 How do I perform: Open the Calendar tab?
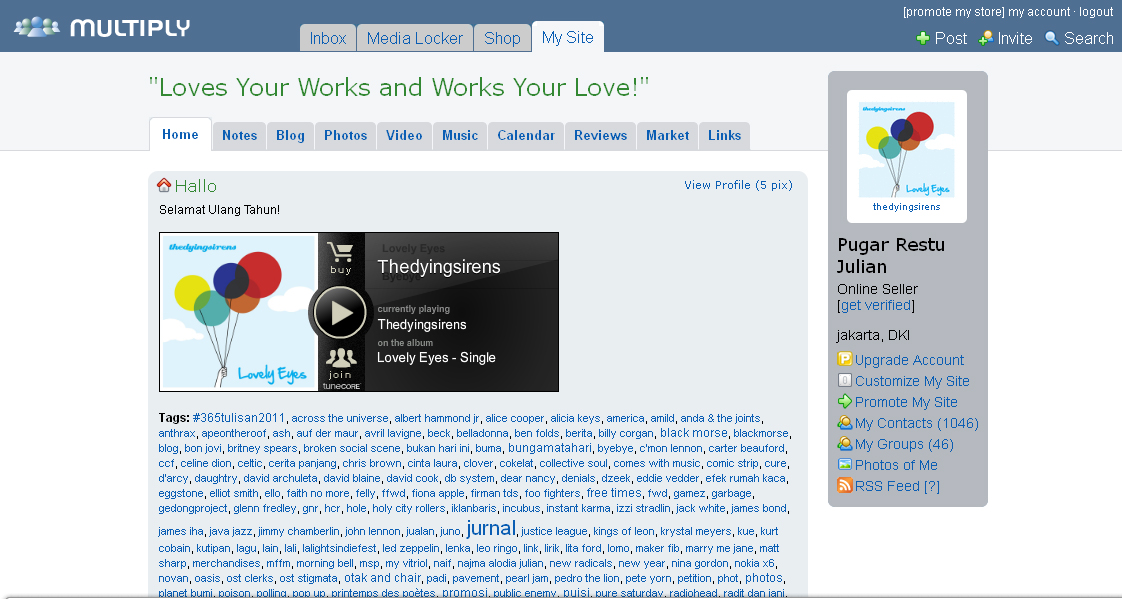click(525, 136)
